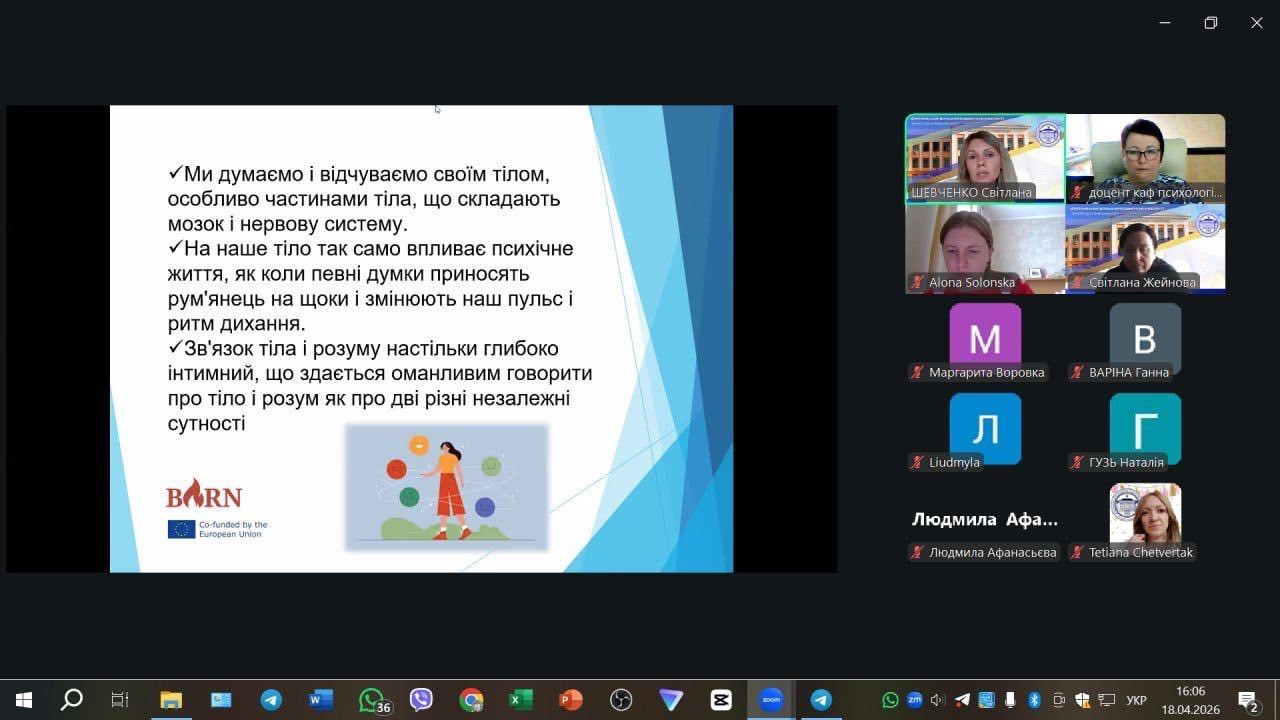Open Google Chrome from the taskbar
The image size is (1280, 720).
(x=471, y=700)
